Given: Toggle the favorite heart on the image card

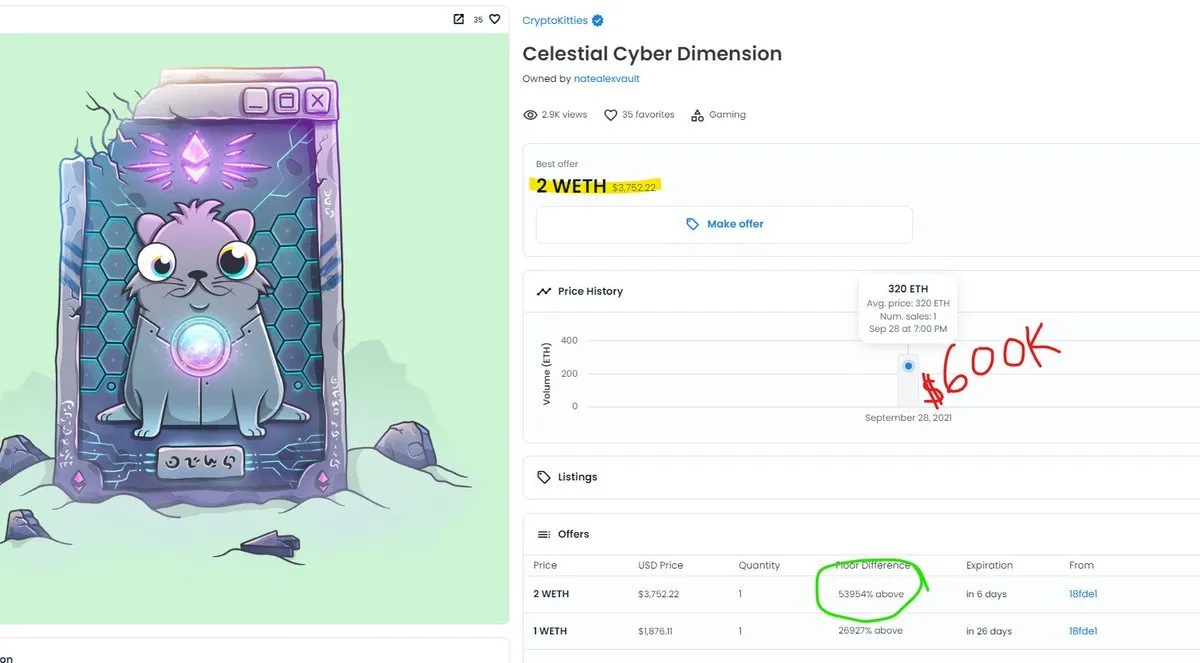Looking at the screenshot, I should pyautogui.click(x=494, y=18).
